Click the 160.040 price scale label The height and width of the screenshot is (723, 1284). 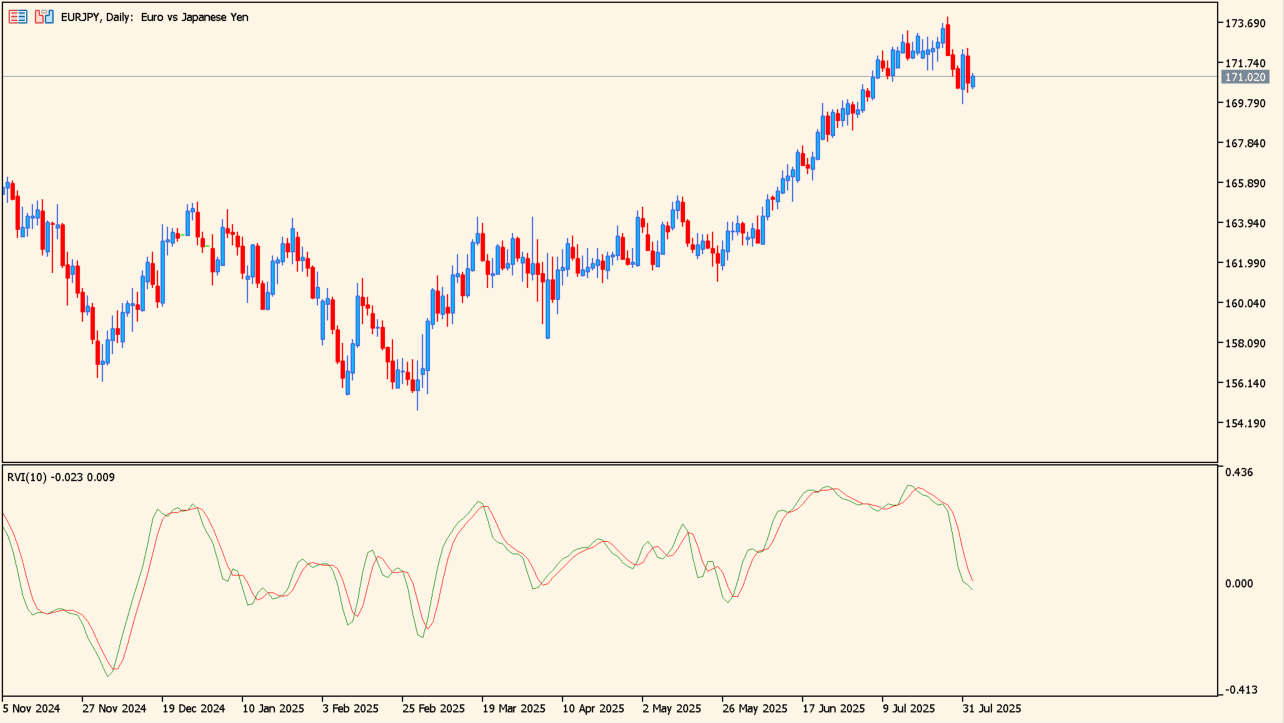[x=1245, y=303]
